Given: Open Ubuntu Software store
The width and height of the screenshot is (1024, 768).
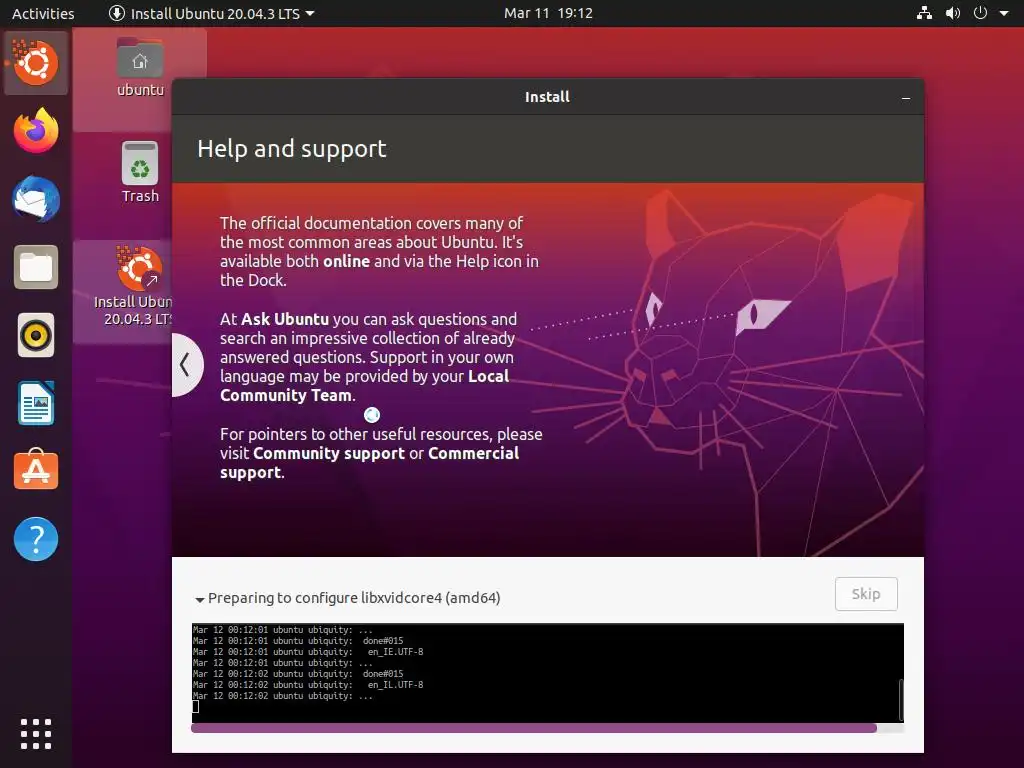Looking at the screenshot, I should [x=36, y=470].
